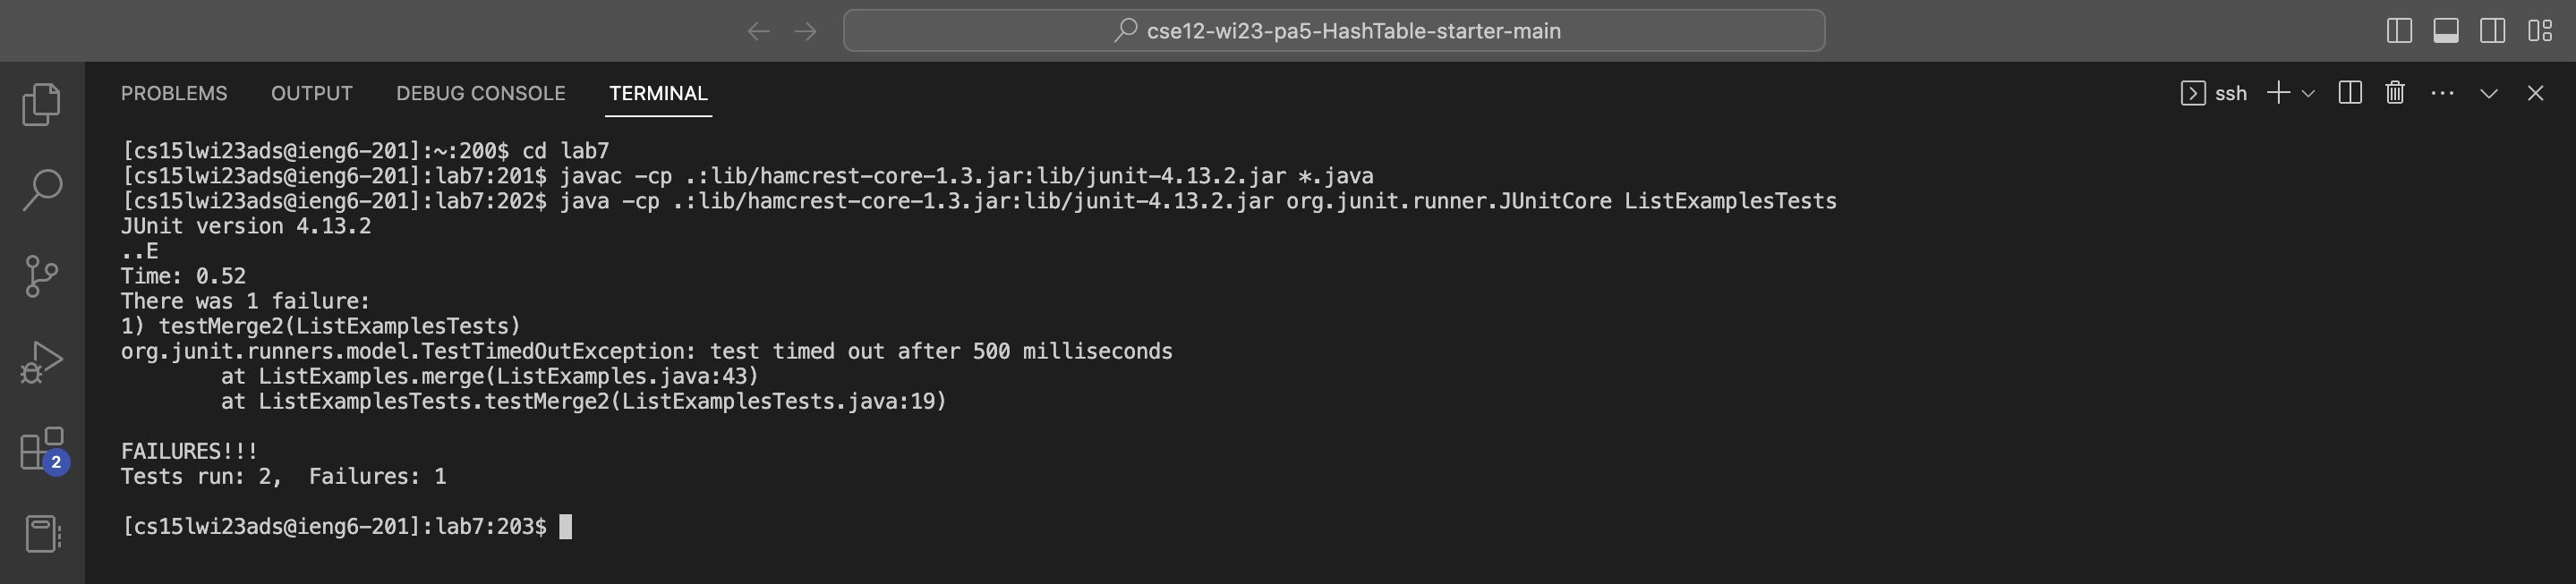This screenshot has width=2576, height=584.
Task: Toggle the secondary side bar layout
Action: coord(2493,31)
